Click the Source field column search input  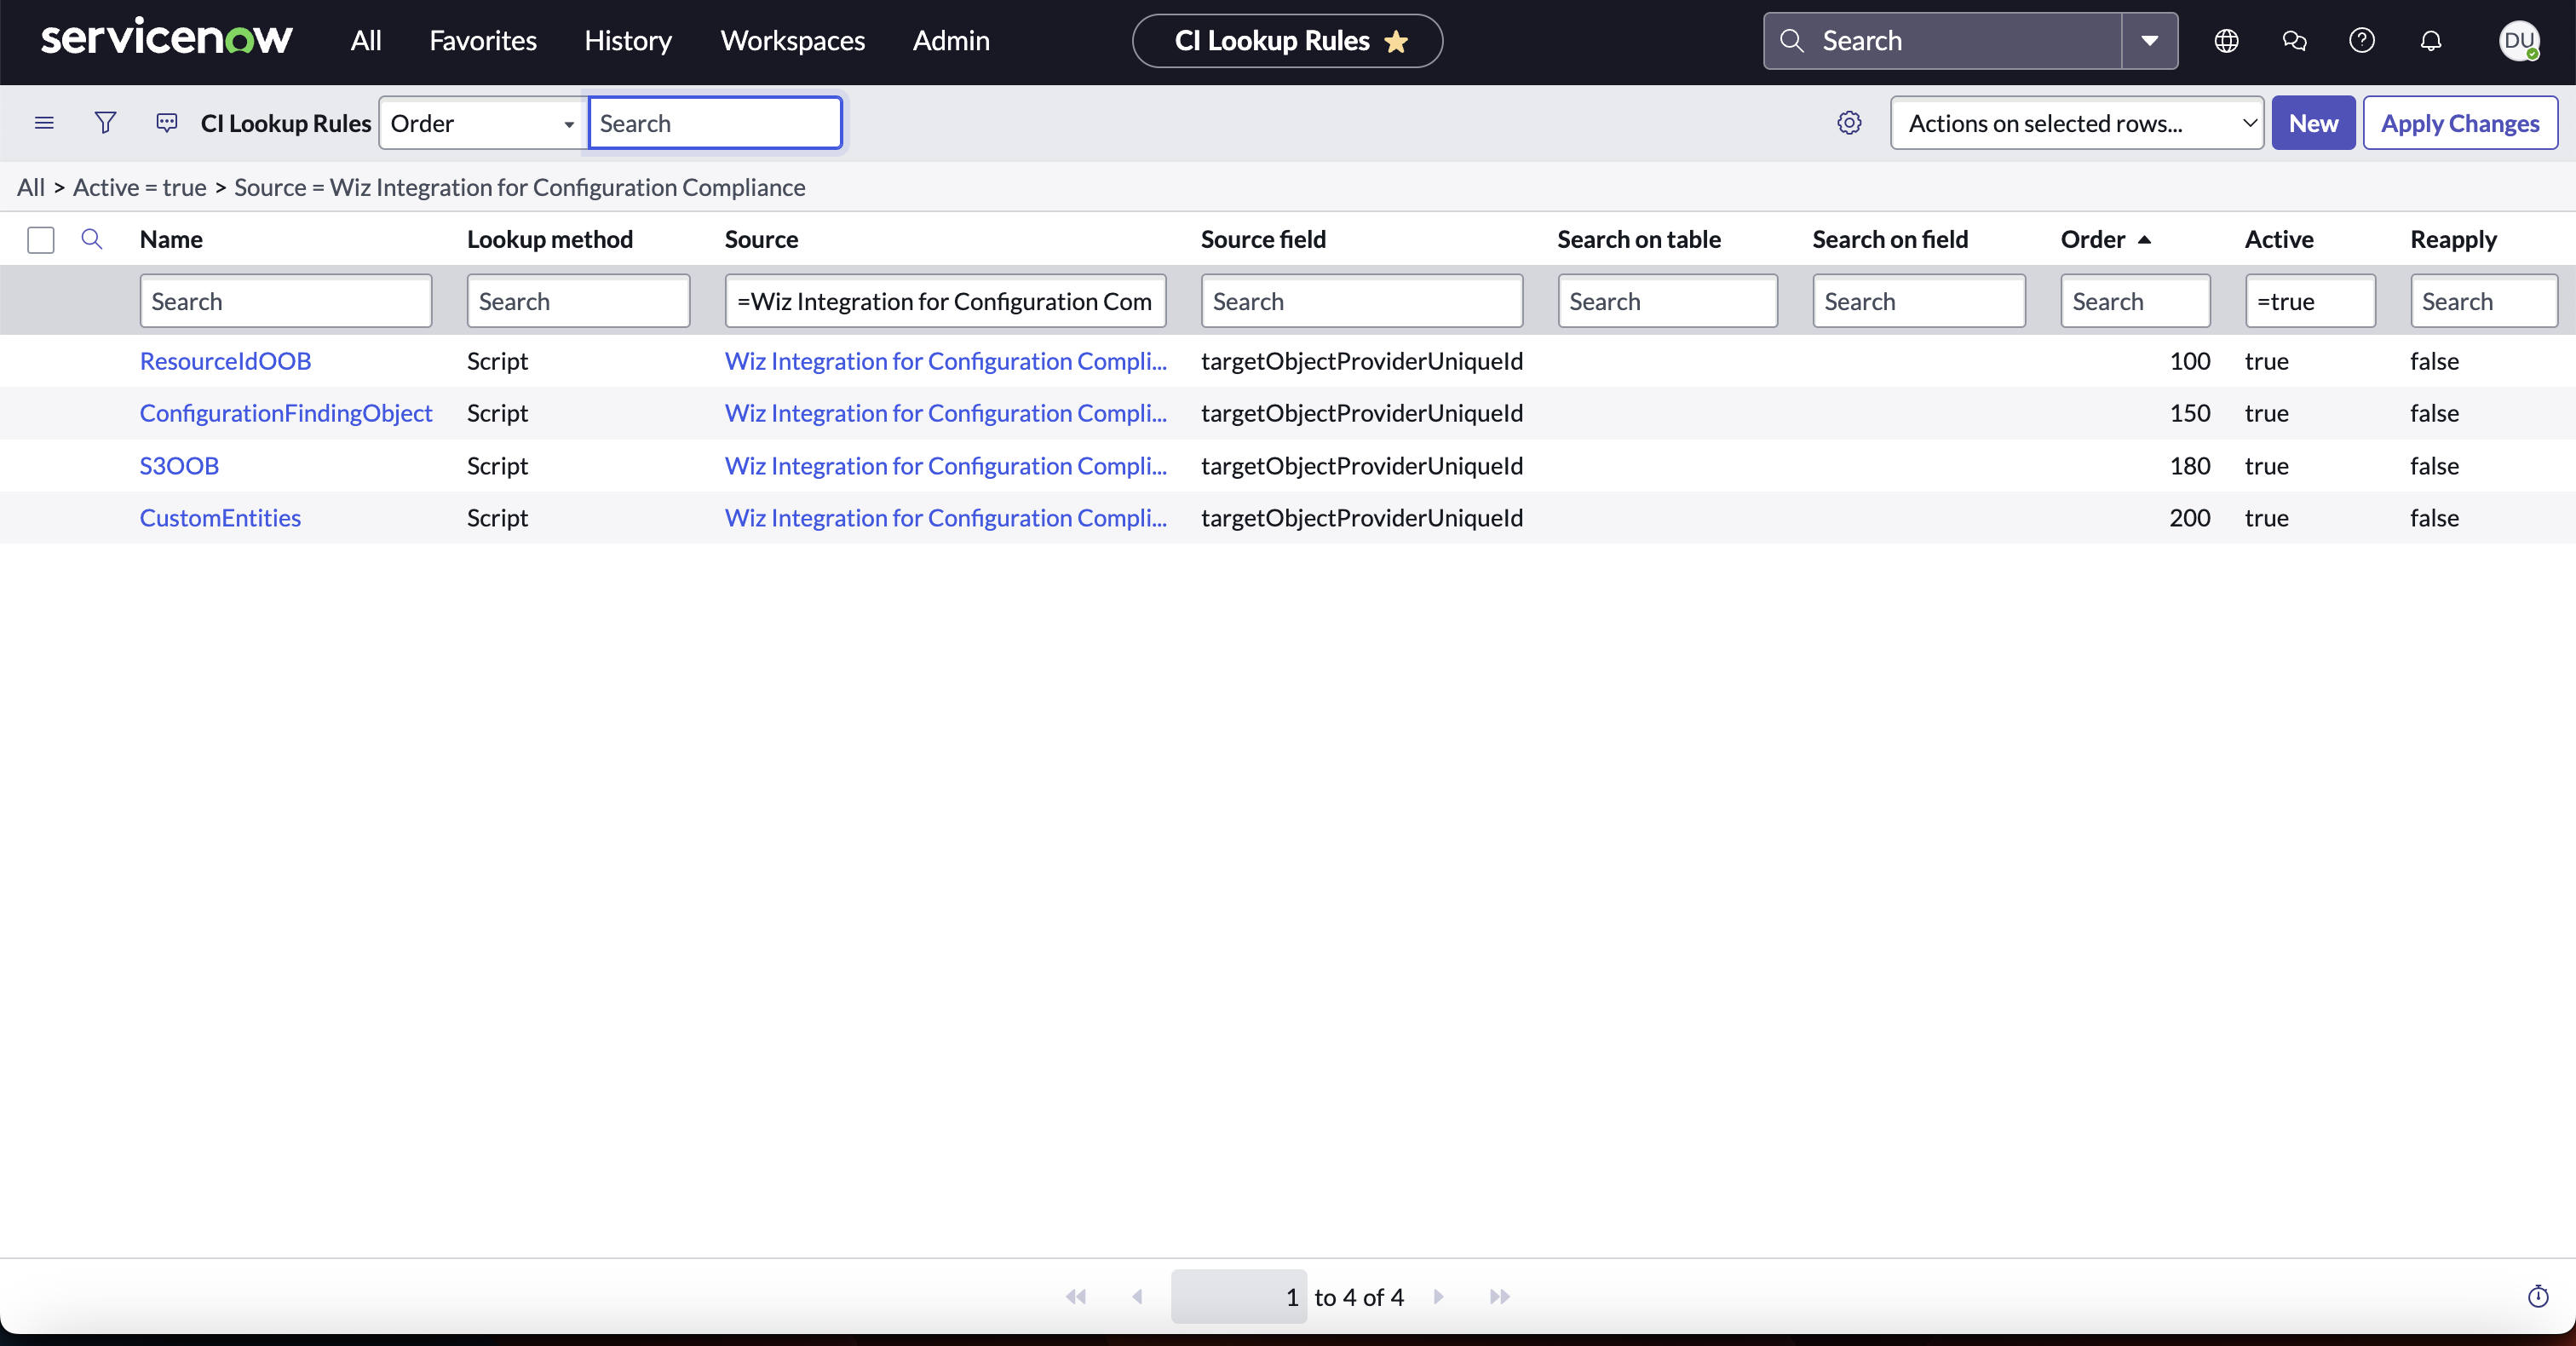(x=1360, y=301)
